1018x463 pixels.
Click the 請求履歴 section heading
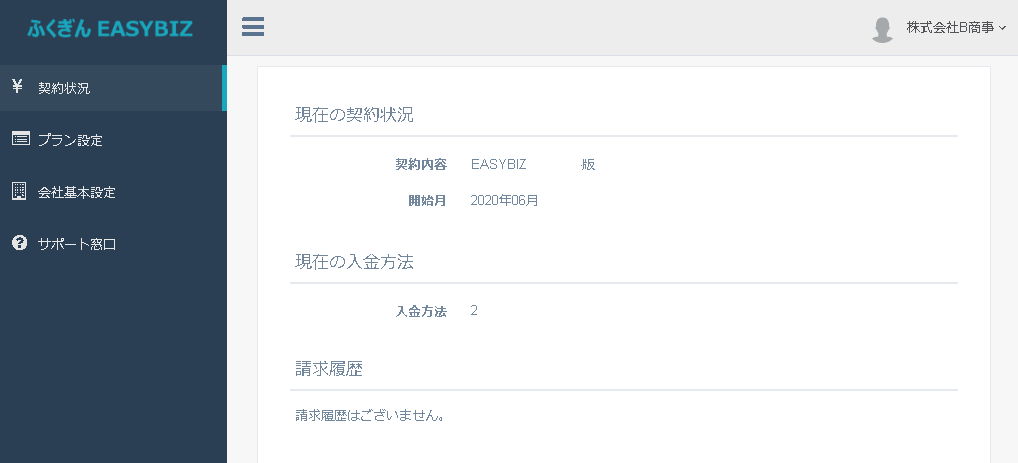[328, 368]
